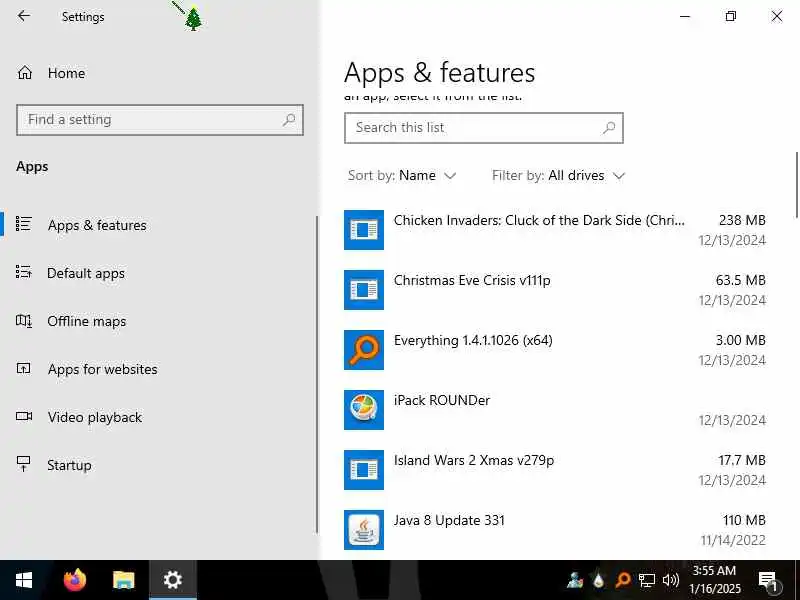Viewport: 800px width, 600px height.
Task: Select the Chicken Invaders app entry
Action: [555, 230]
